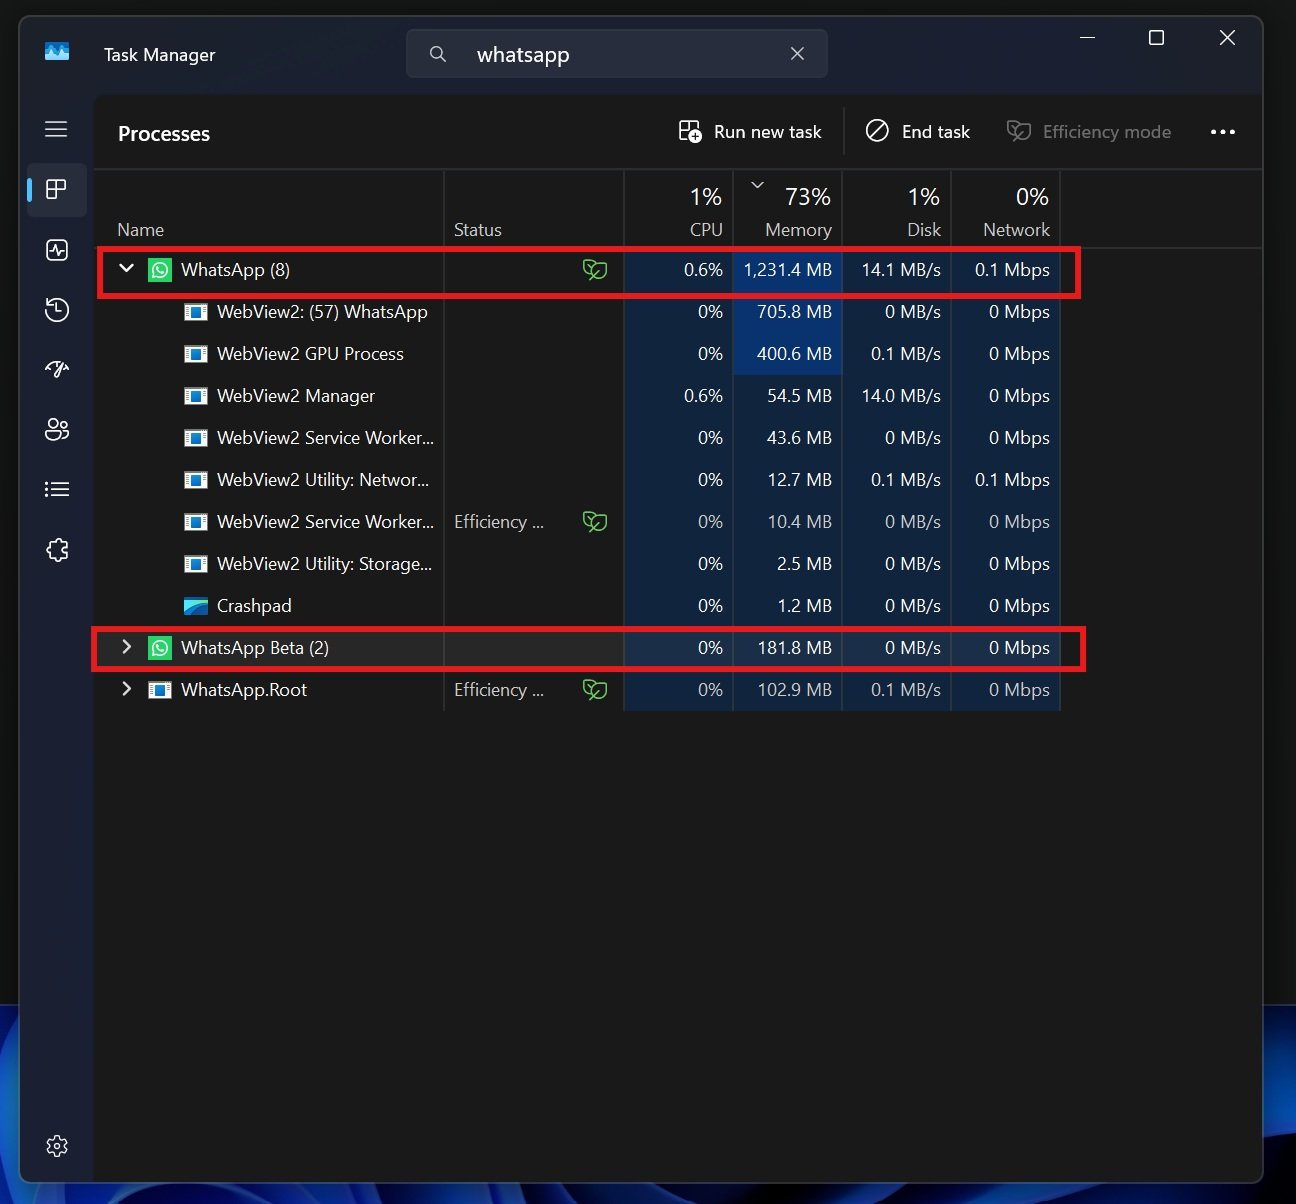The width and height of the screenshot is (1296, 1204).
Task: Expand the WhatsApp Beta process group
Action: [126, 647]
